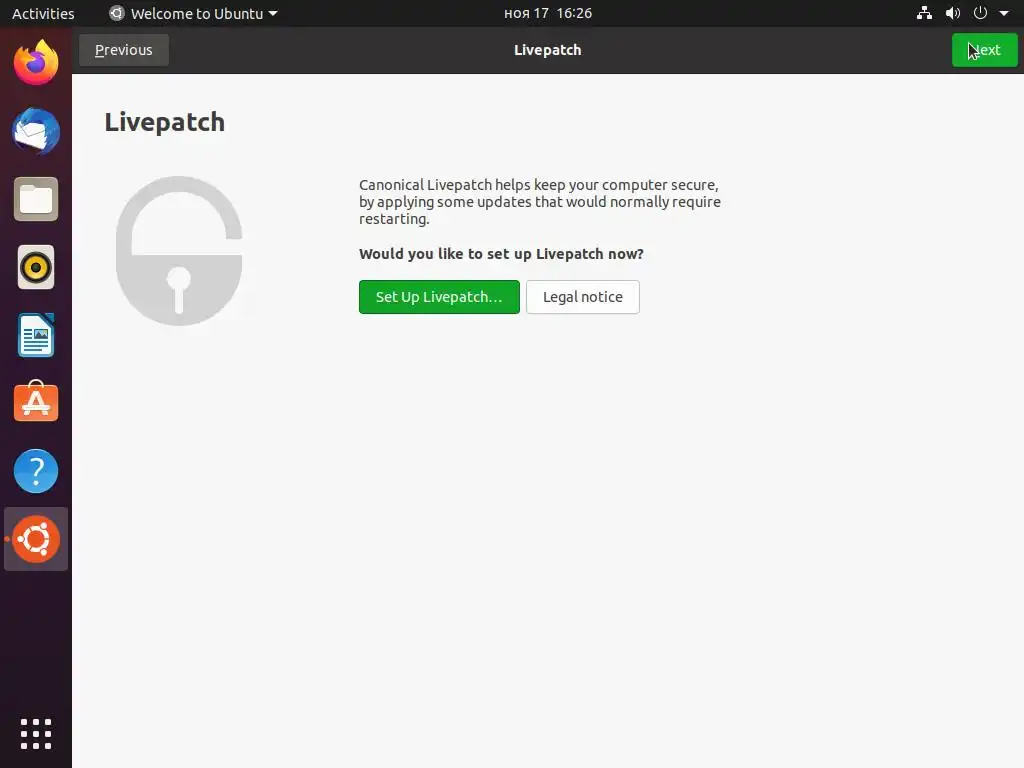Open Firefox from the dock

[36, 63]
